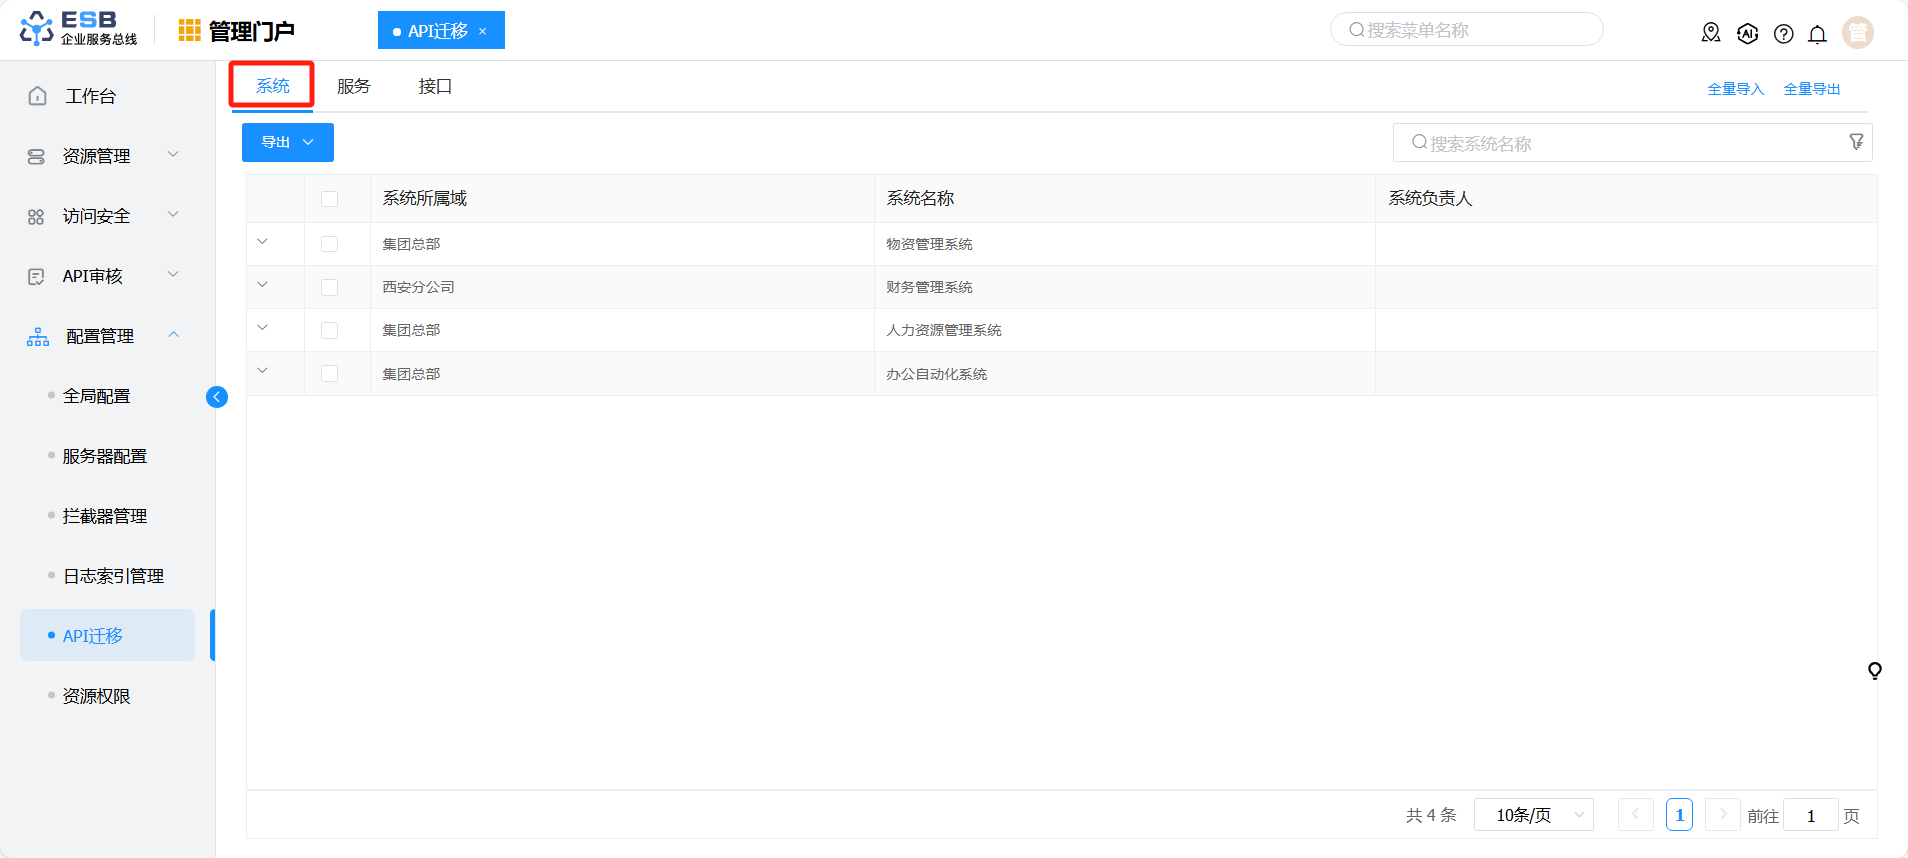Open the help question mark icon
Screen dimensions: 1908x858
[1783, 34]
